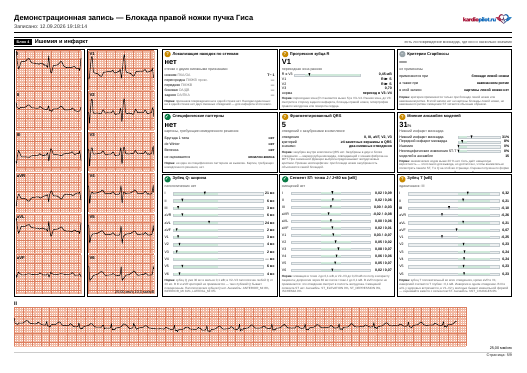
Task: Click the T wave gauge for lead aVF
Action: pos(454,230)
